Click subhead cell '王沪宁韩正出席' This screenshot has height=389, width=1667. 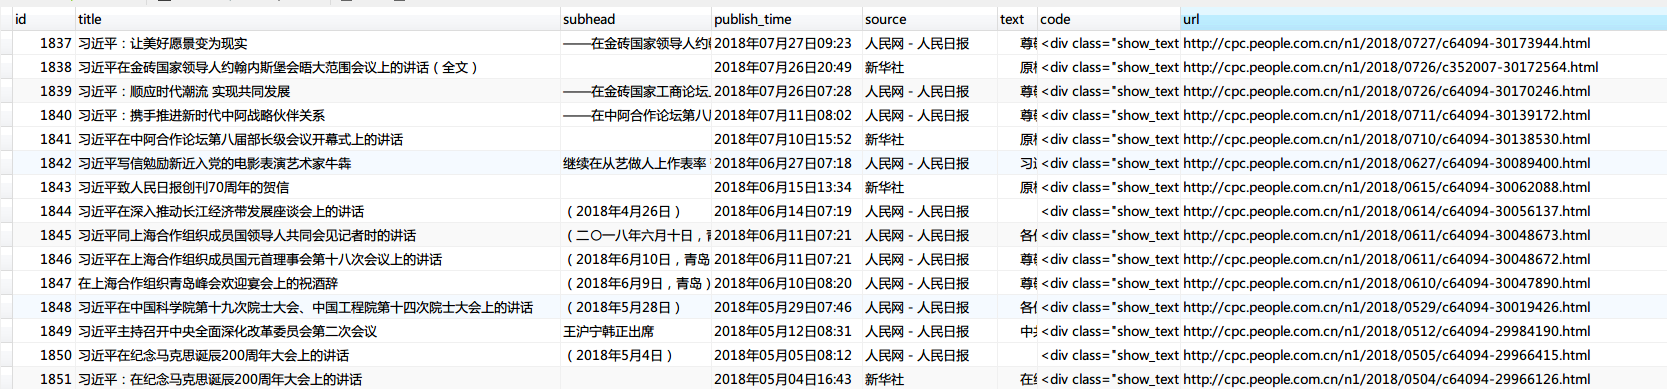(x=608, y=331)
